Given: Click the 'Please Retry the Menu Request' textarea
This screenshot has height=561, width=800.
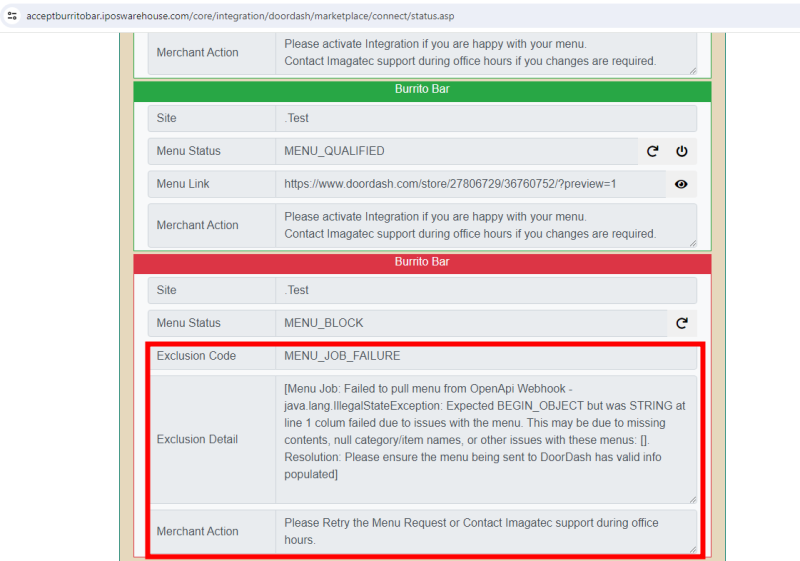Looking at the screenshot, I should (485, 531).
